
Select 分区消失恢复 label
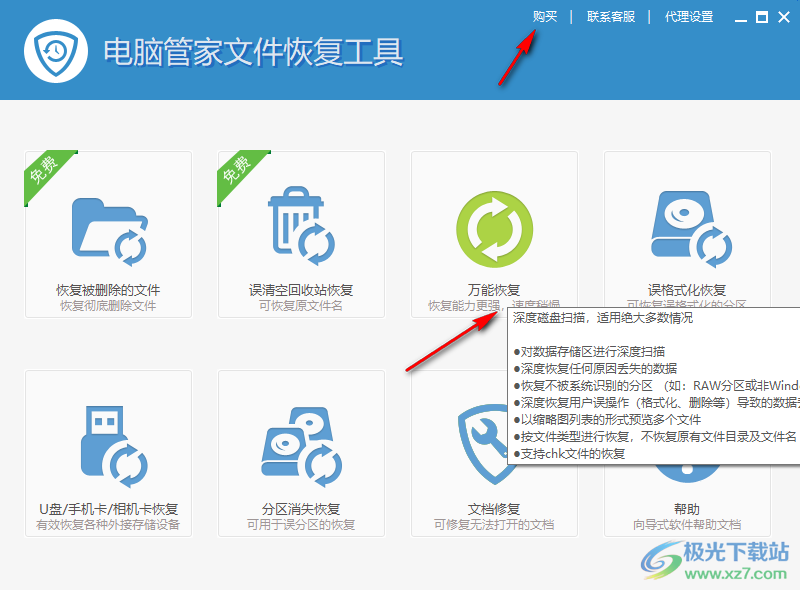coord(301,509)
